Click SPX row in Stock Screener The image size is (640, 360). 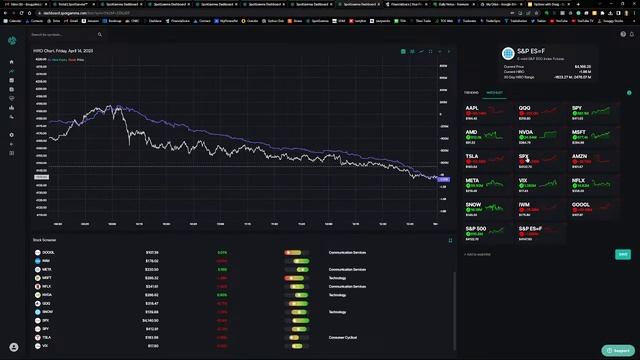point(242,320)
